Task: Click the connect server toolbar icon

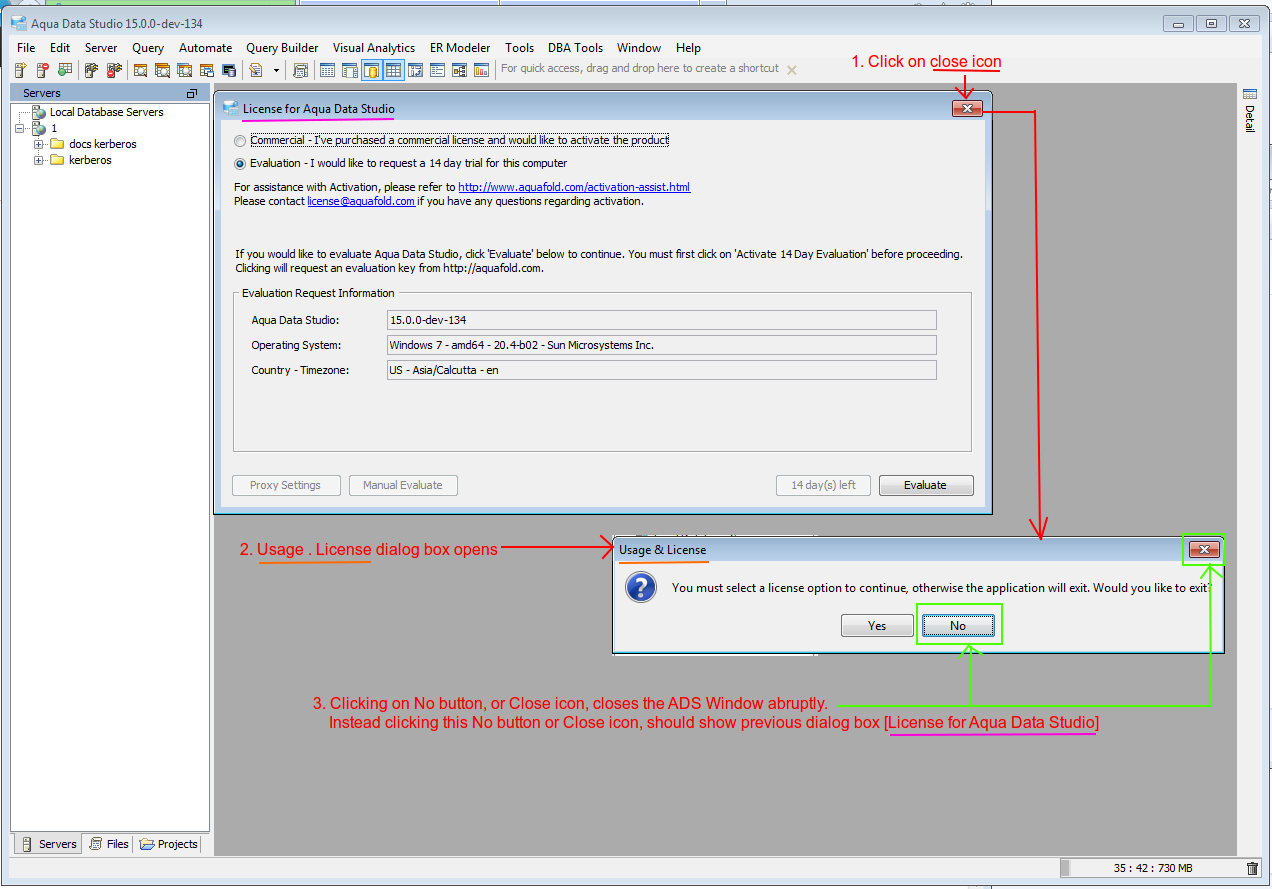Action: 92,70
